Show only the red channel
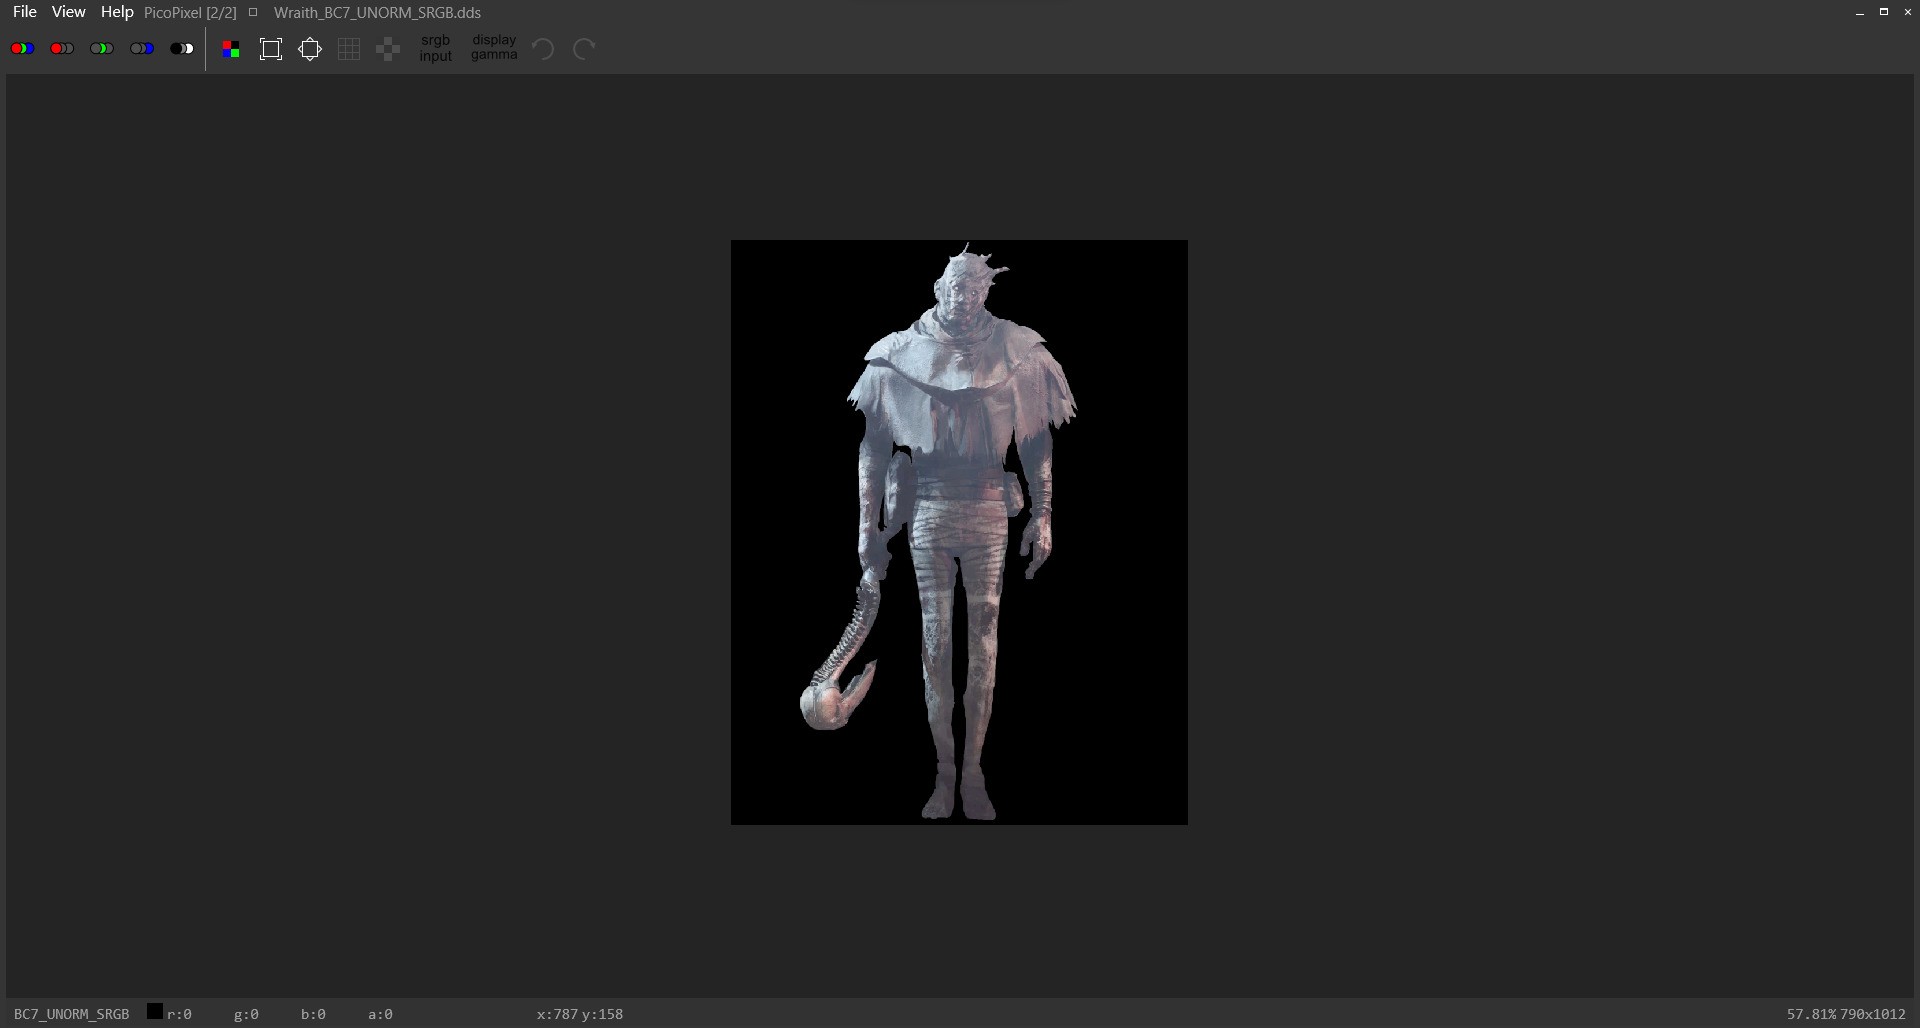 (62, 48)
